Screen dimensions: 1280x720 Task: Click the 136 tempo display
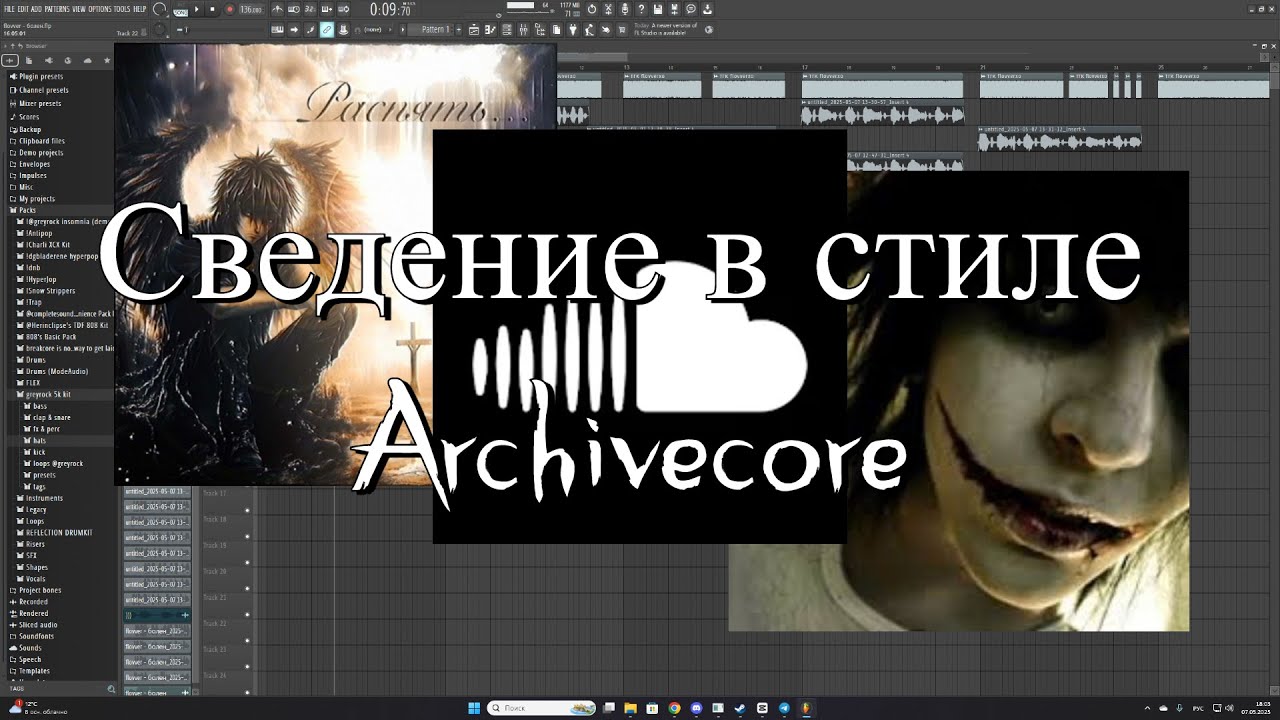click(251, 9)
